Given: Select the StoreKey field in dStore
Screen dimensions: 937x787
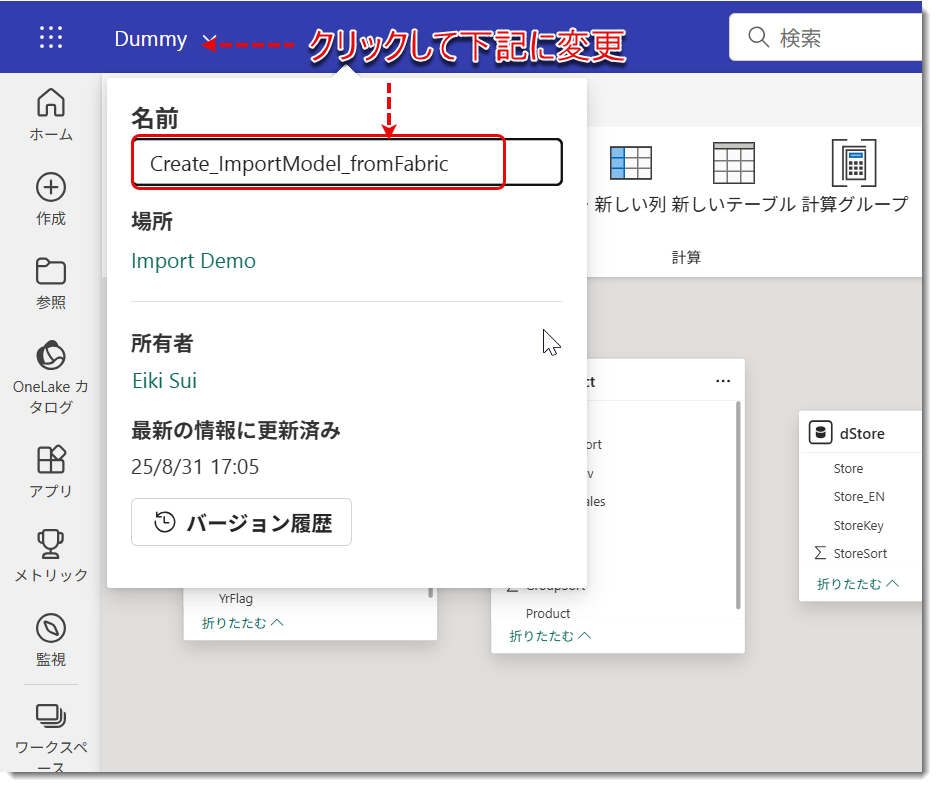Looking at the screenshot, I should click(858, 525).
